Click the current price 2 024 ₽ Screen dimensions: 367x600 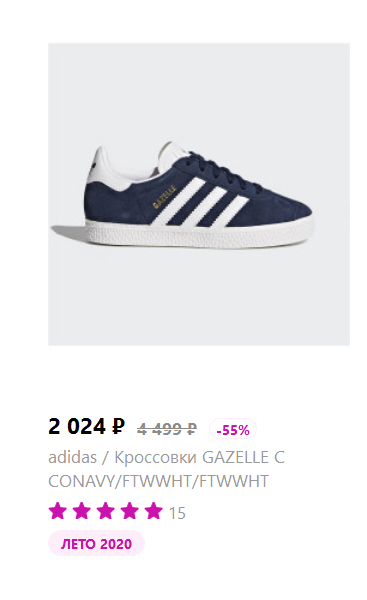(x=86, y=426)
